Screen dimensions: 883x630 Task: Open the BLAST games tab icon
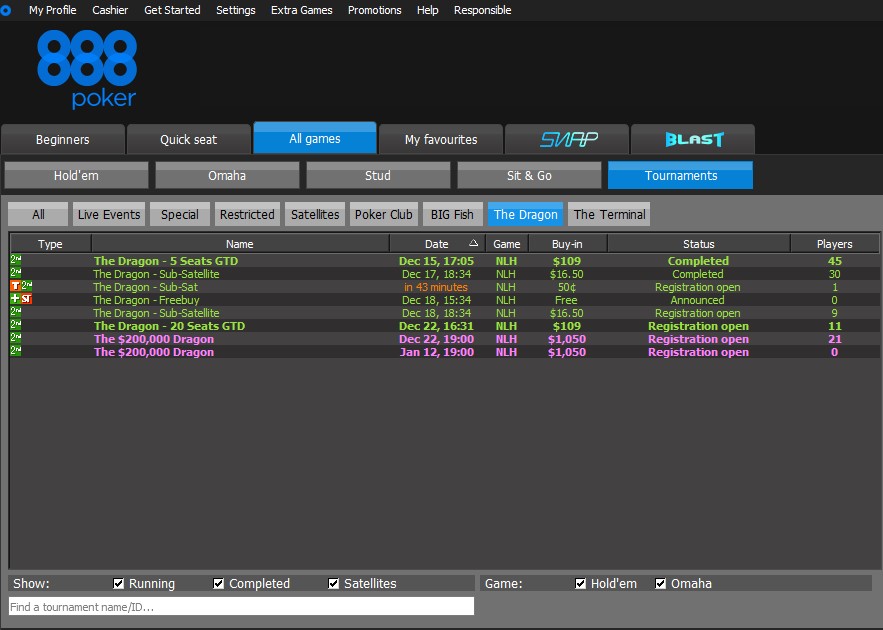coord(692,138)
